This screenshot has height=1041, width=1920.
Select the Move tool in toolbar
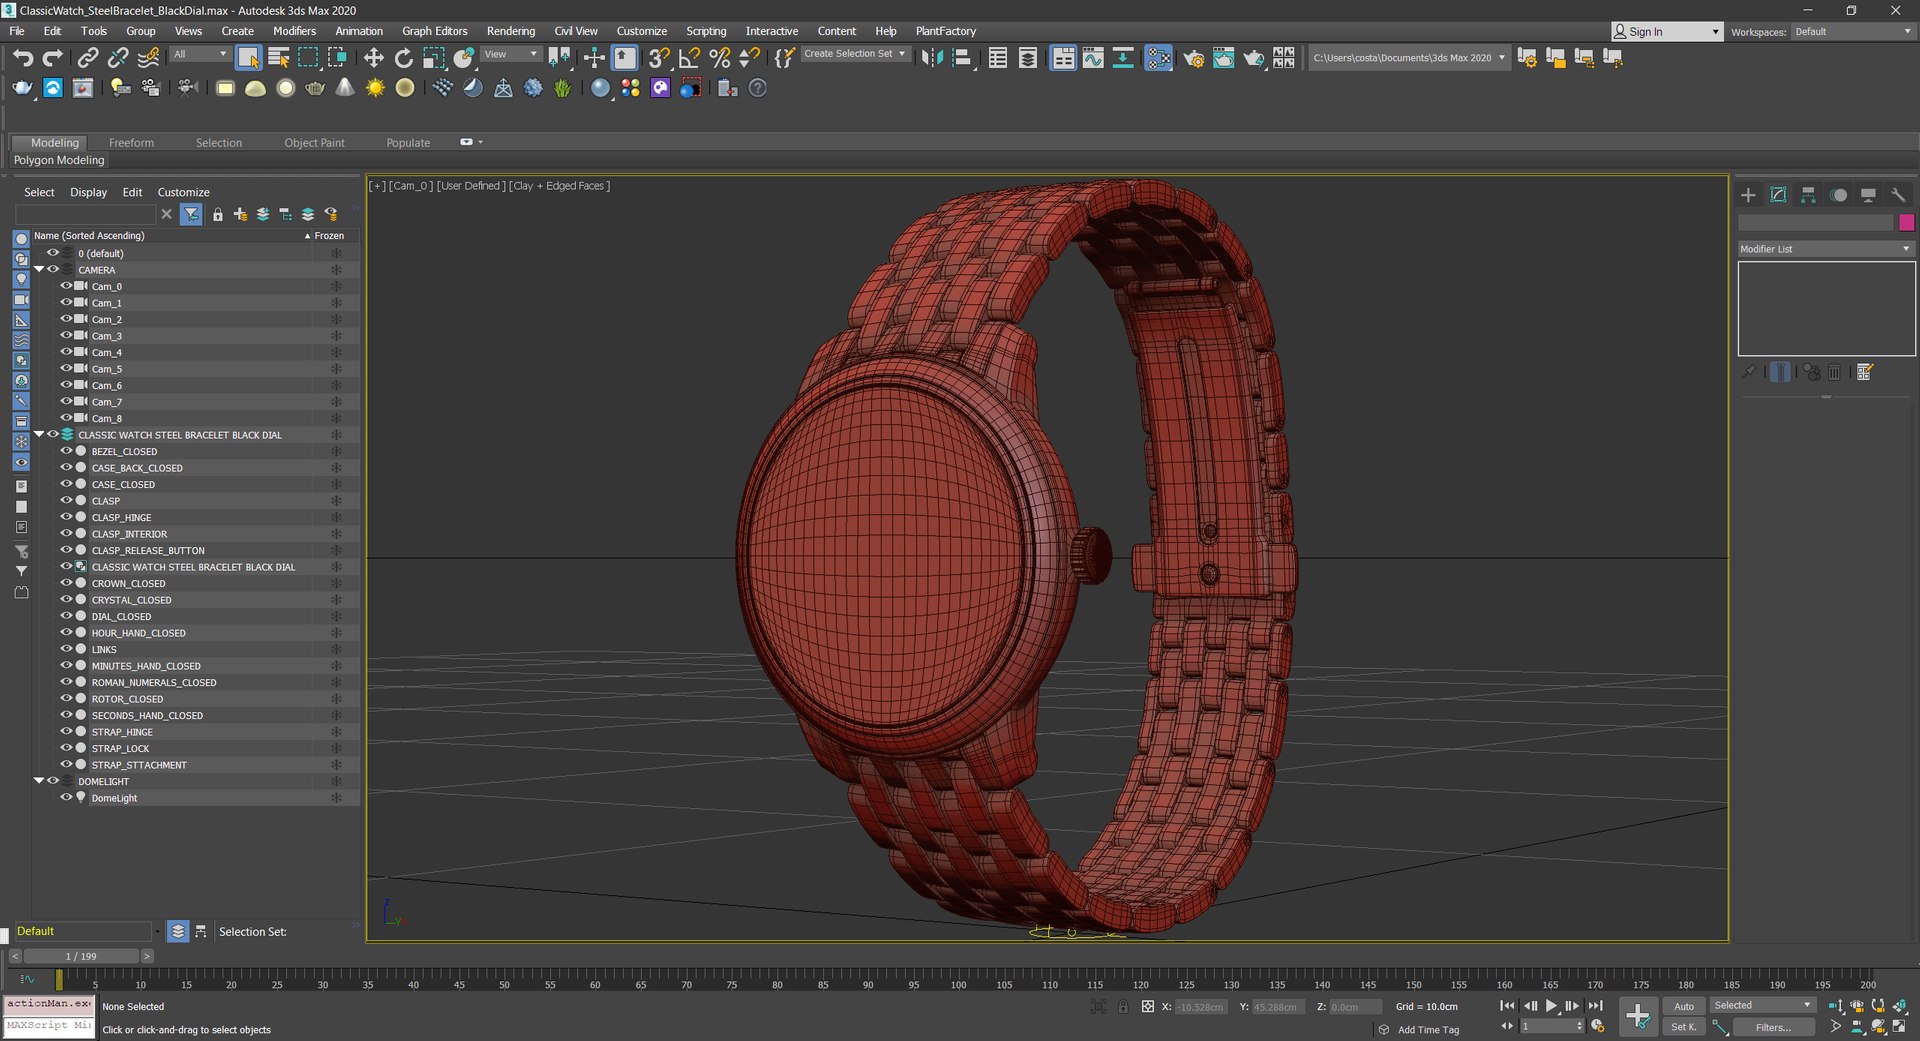(373, 58)
